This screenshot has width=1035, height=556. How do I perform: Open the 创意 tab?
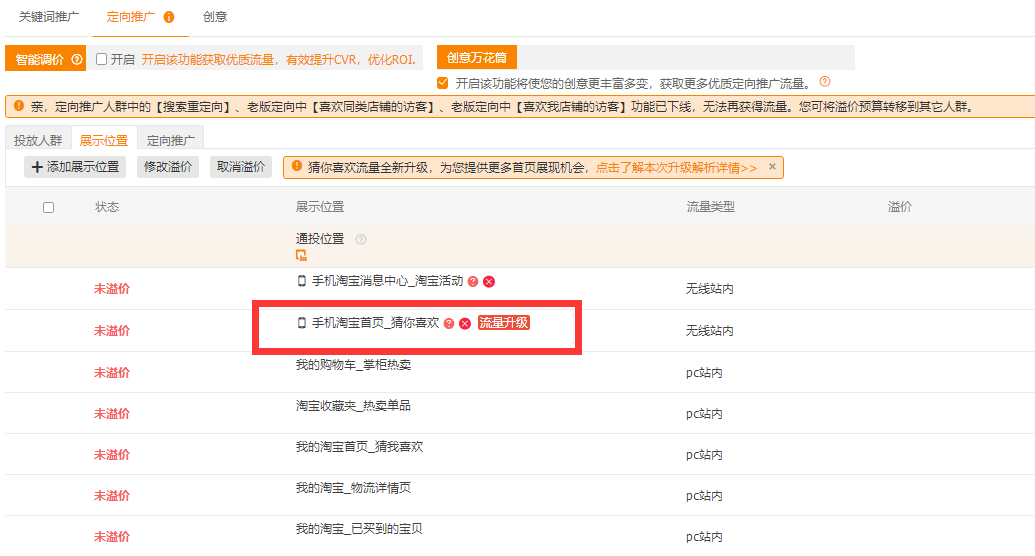215,17
